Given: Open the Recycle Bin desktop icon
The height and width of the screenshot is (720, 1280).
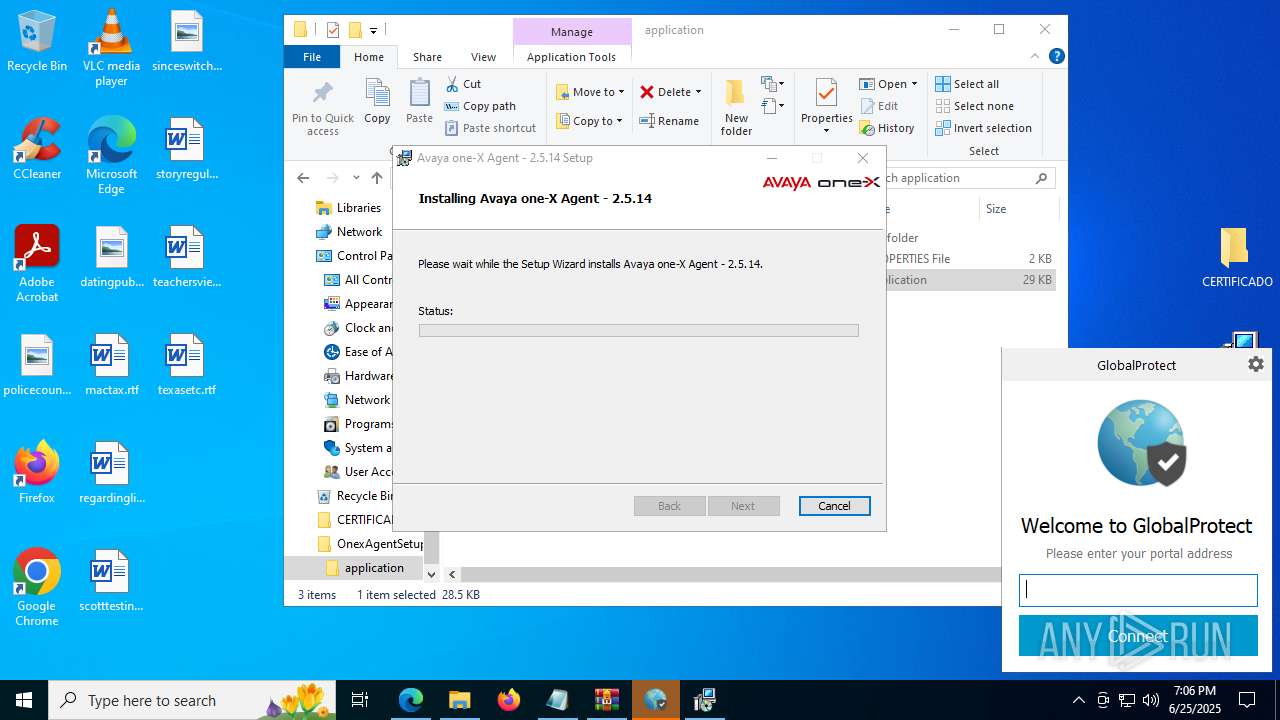Looking at the screenshot, I should pos(37,42).
